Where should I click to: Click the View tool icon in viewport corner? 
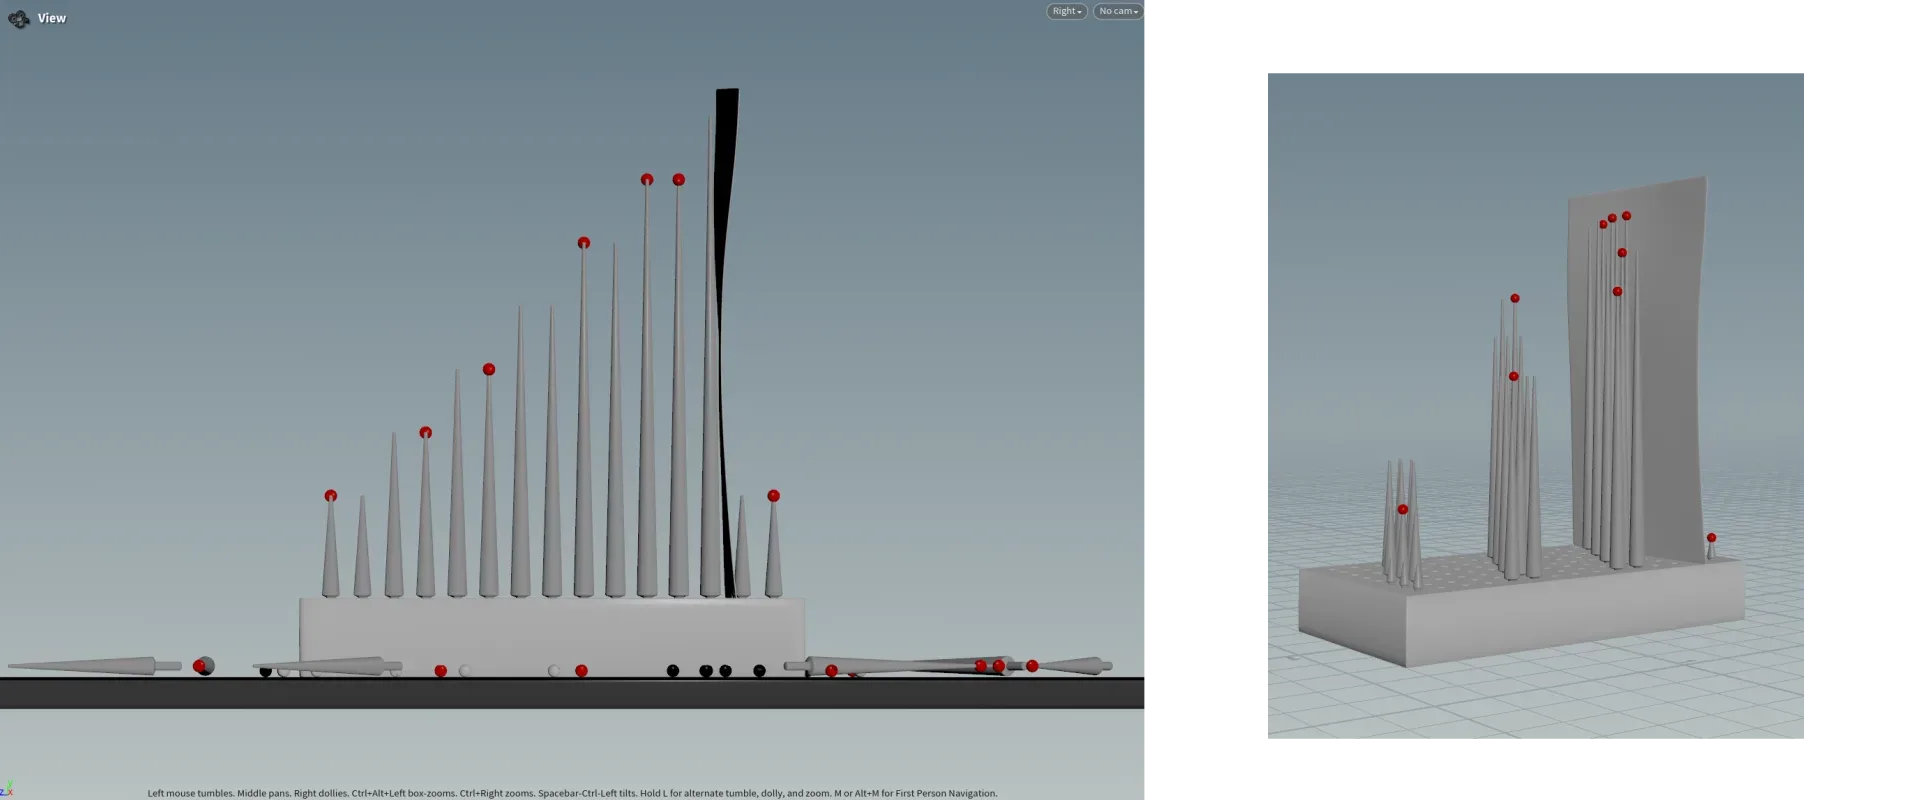coord(18,18)
